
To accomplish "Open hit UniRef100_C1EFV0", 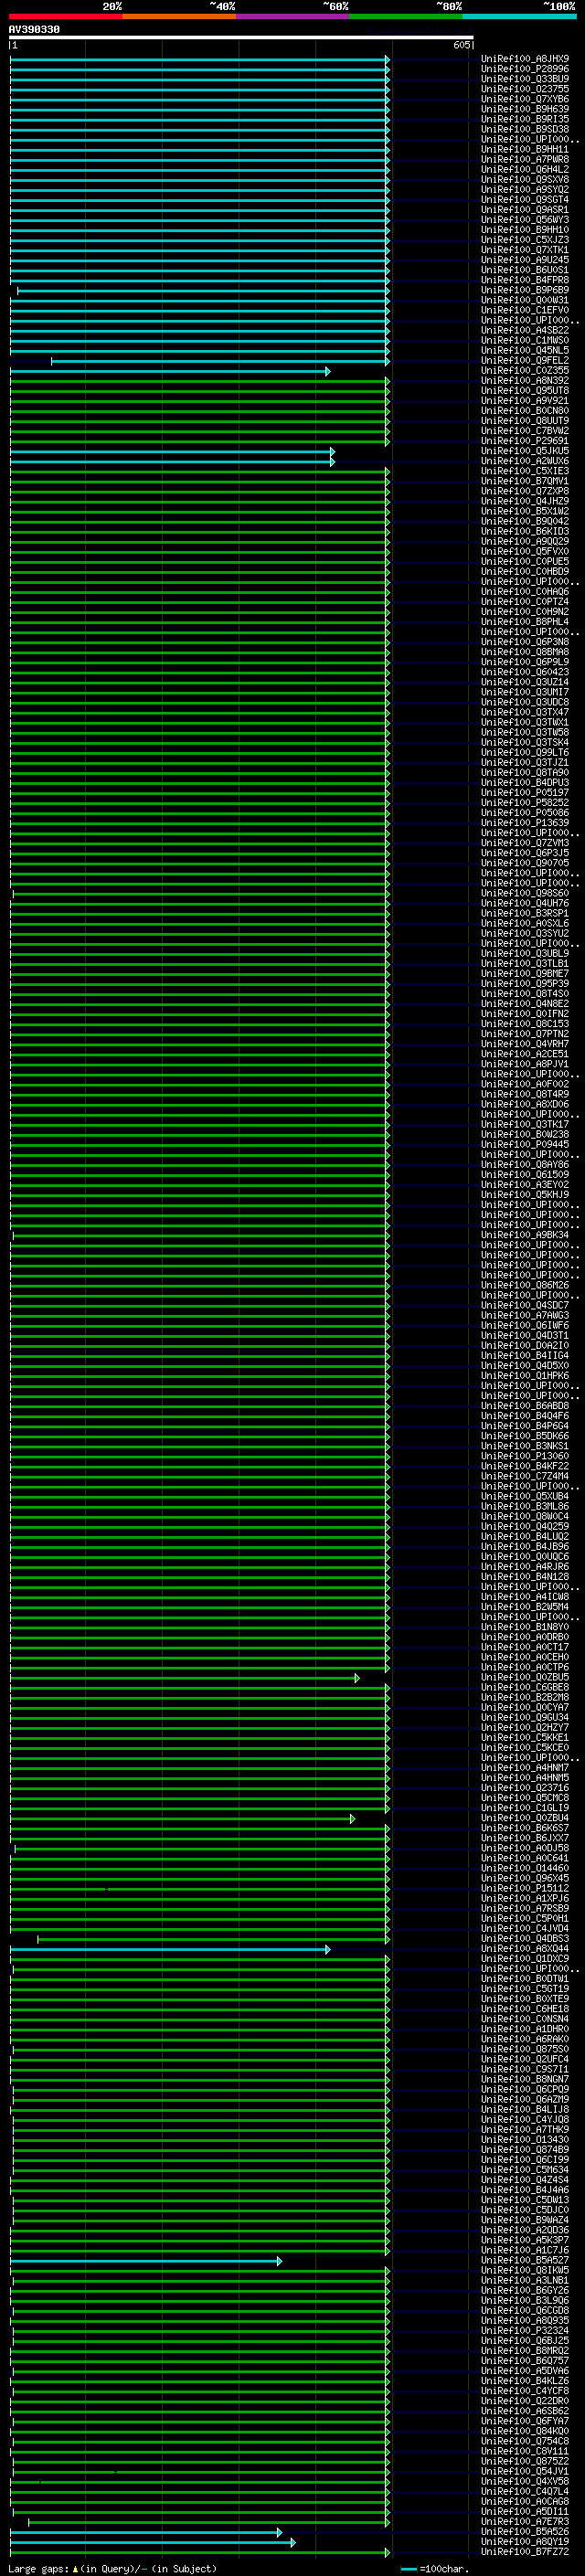I will [x=525, y=310].
